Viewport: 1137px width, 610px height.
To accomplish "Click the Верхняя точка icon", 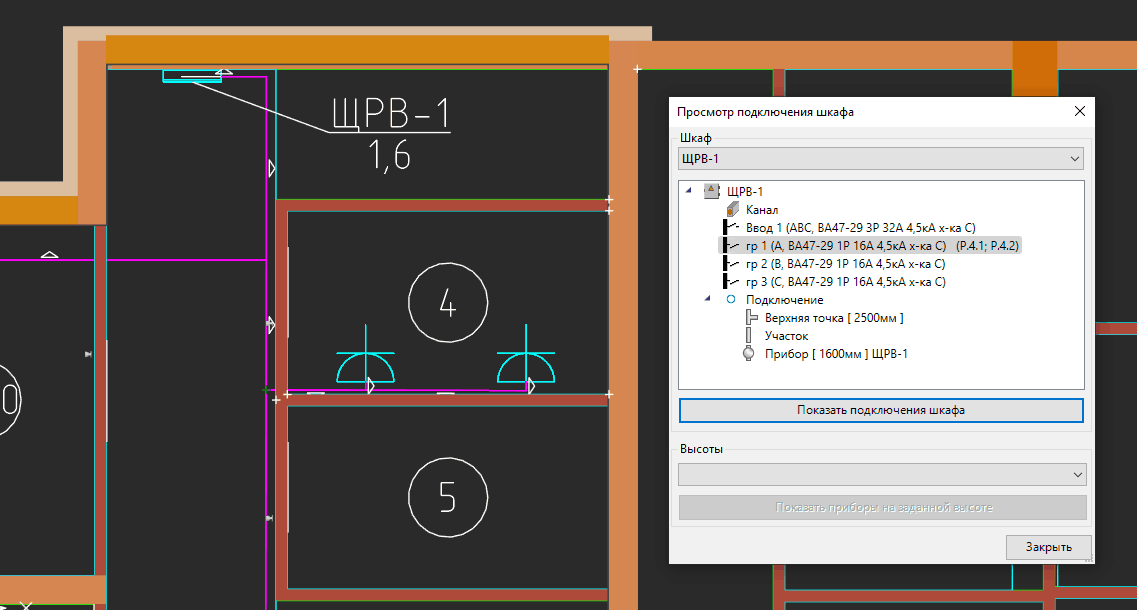I will tap(751, 318).
